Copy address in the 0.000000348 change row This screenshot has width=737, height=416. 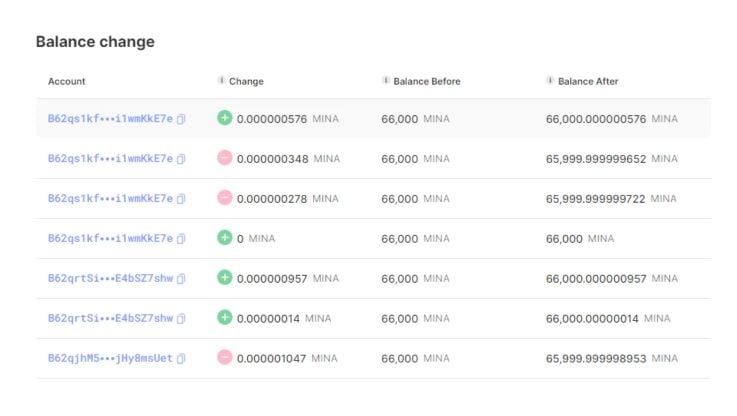click(181, 159)
